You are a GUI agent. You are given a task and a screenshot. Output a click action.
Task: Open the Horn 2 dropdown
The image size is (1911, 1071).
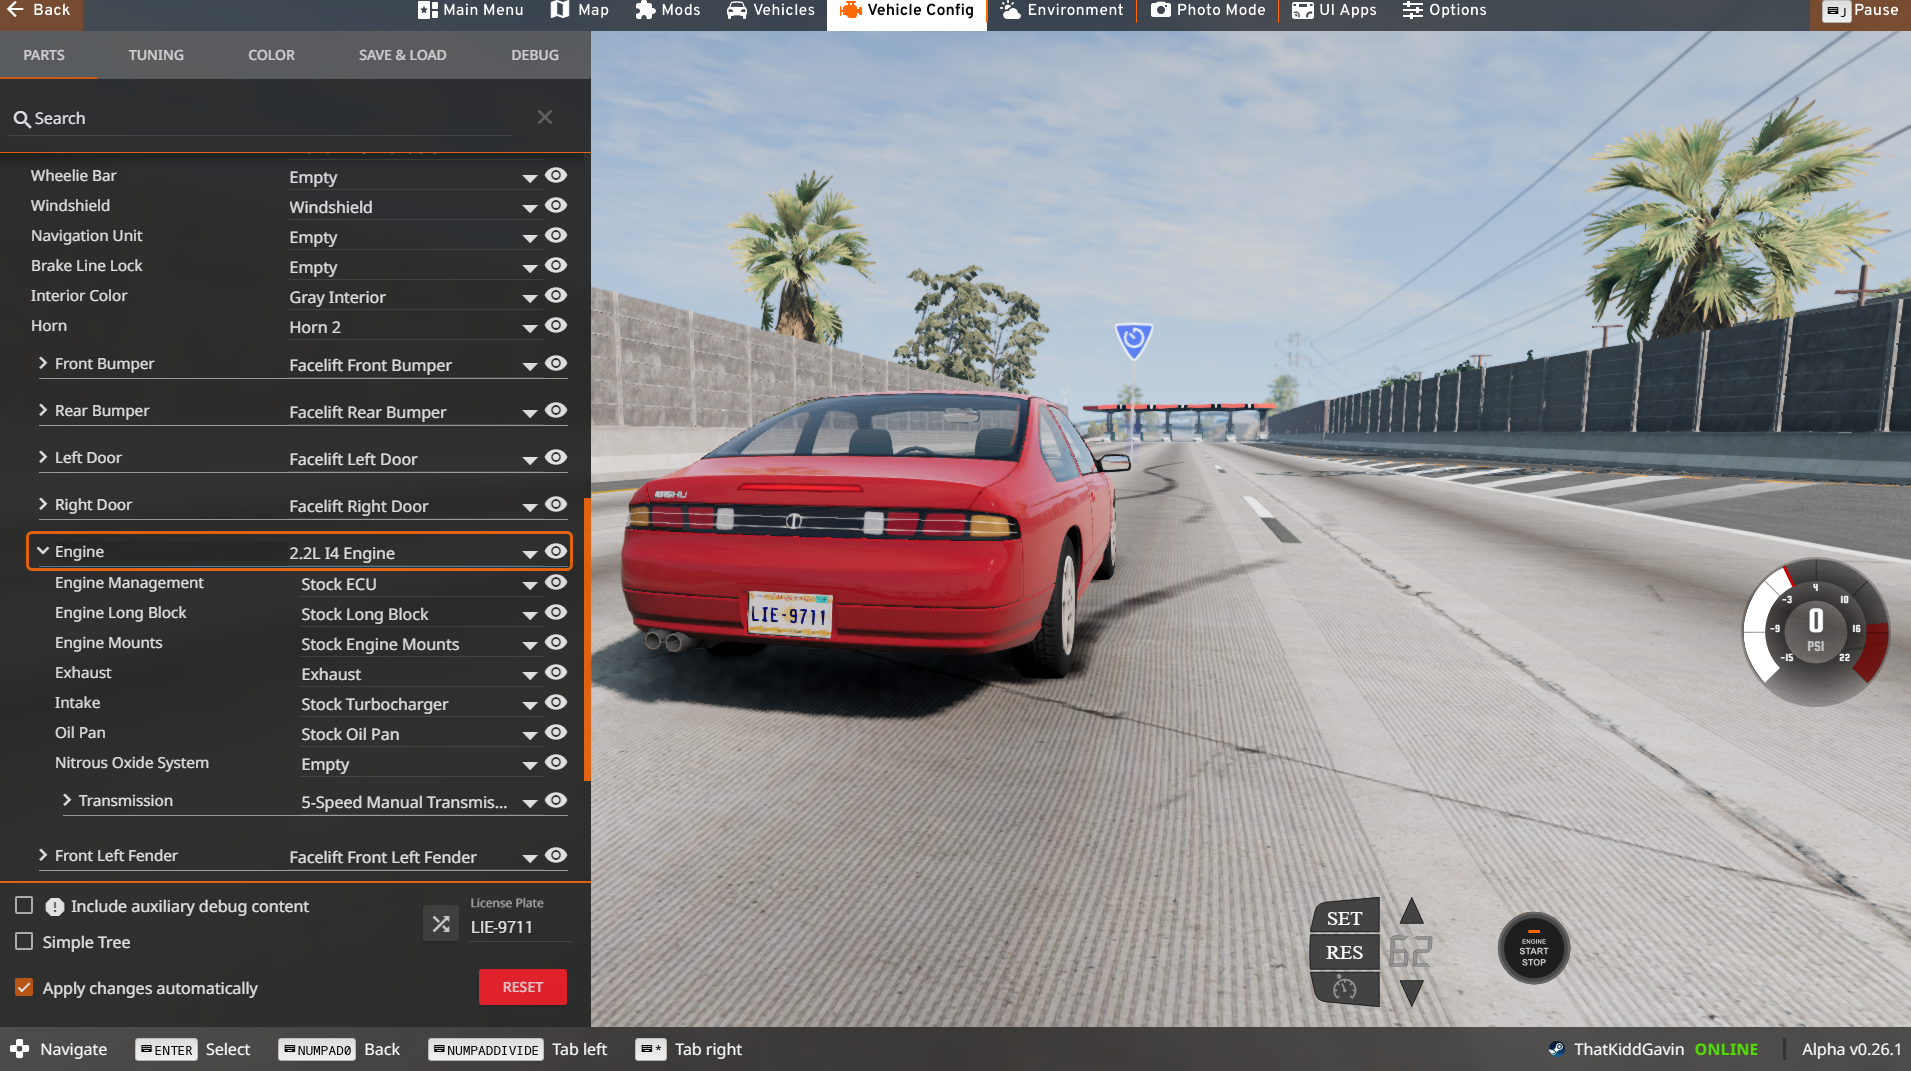[x=414, y=327]
